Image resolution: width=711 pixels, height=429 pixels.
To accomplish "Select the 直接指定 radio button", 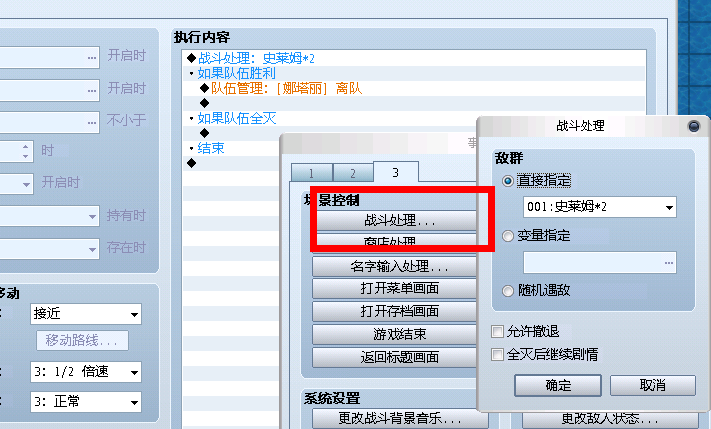I will click(508, 181).
